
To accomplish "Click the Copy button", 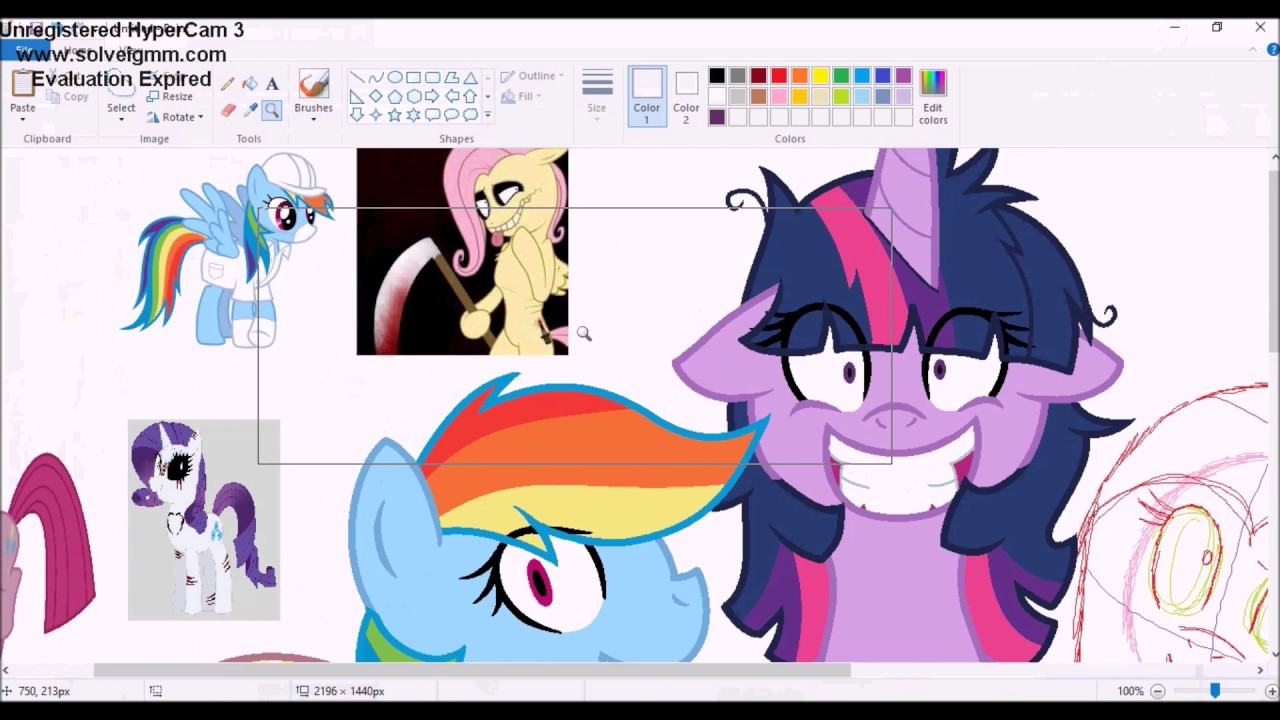I will coord(67,97).
